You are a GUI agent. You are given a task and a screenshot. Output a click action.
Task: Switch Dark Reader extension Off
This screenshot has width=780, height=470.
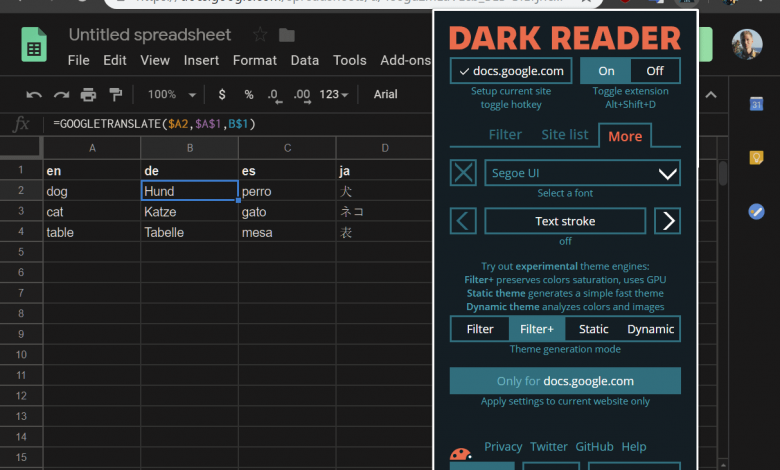pos(655,71)
